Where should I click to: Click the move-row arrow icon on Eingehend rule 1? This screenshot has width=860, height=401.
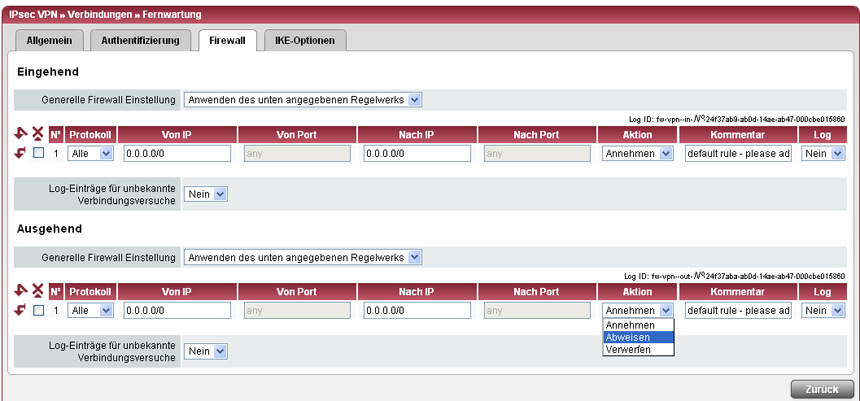21,153
